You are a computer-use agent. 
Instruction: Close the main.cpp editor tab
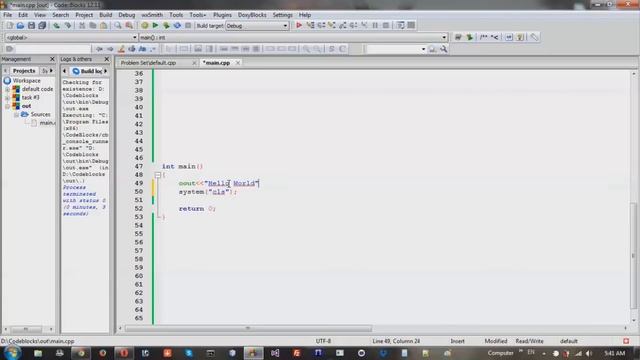pyautogui.click(x=238, y=63)
